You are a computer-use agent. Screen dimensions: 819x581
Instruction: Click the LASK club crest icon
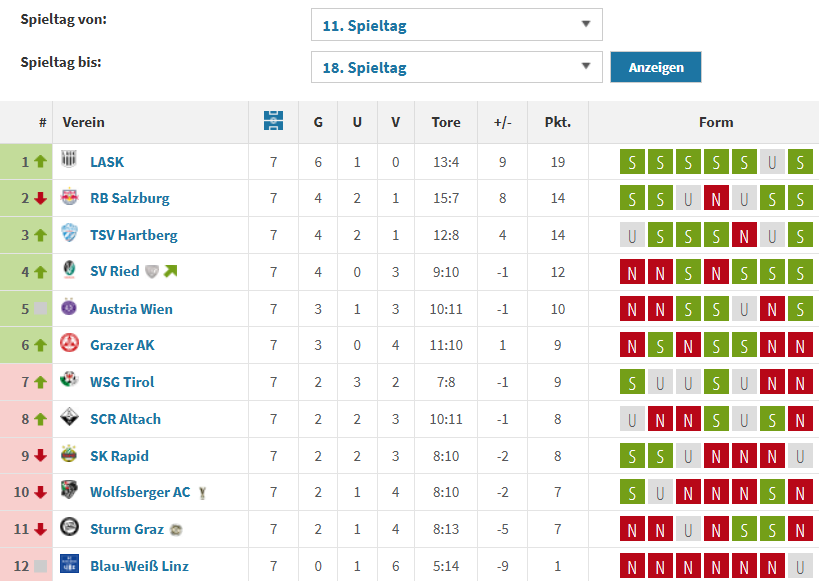click(x=70, y=161)
